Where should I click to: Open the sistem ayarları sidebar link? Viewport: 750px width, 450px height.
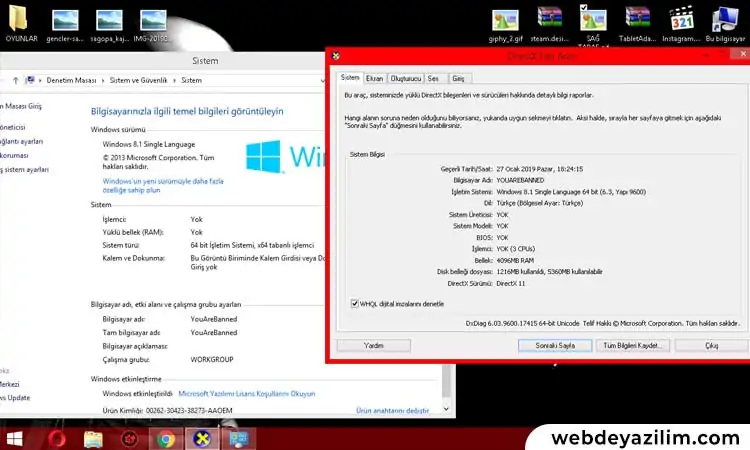point(24,169)
